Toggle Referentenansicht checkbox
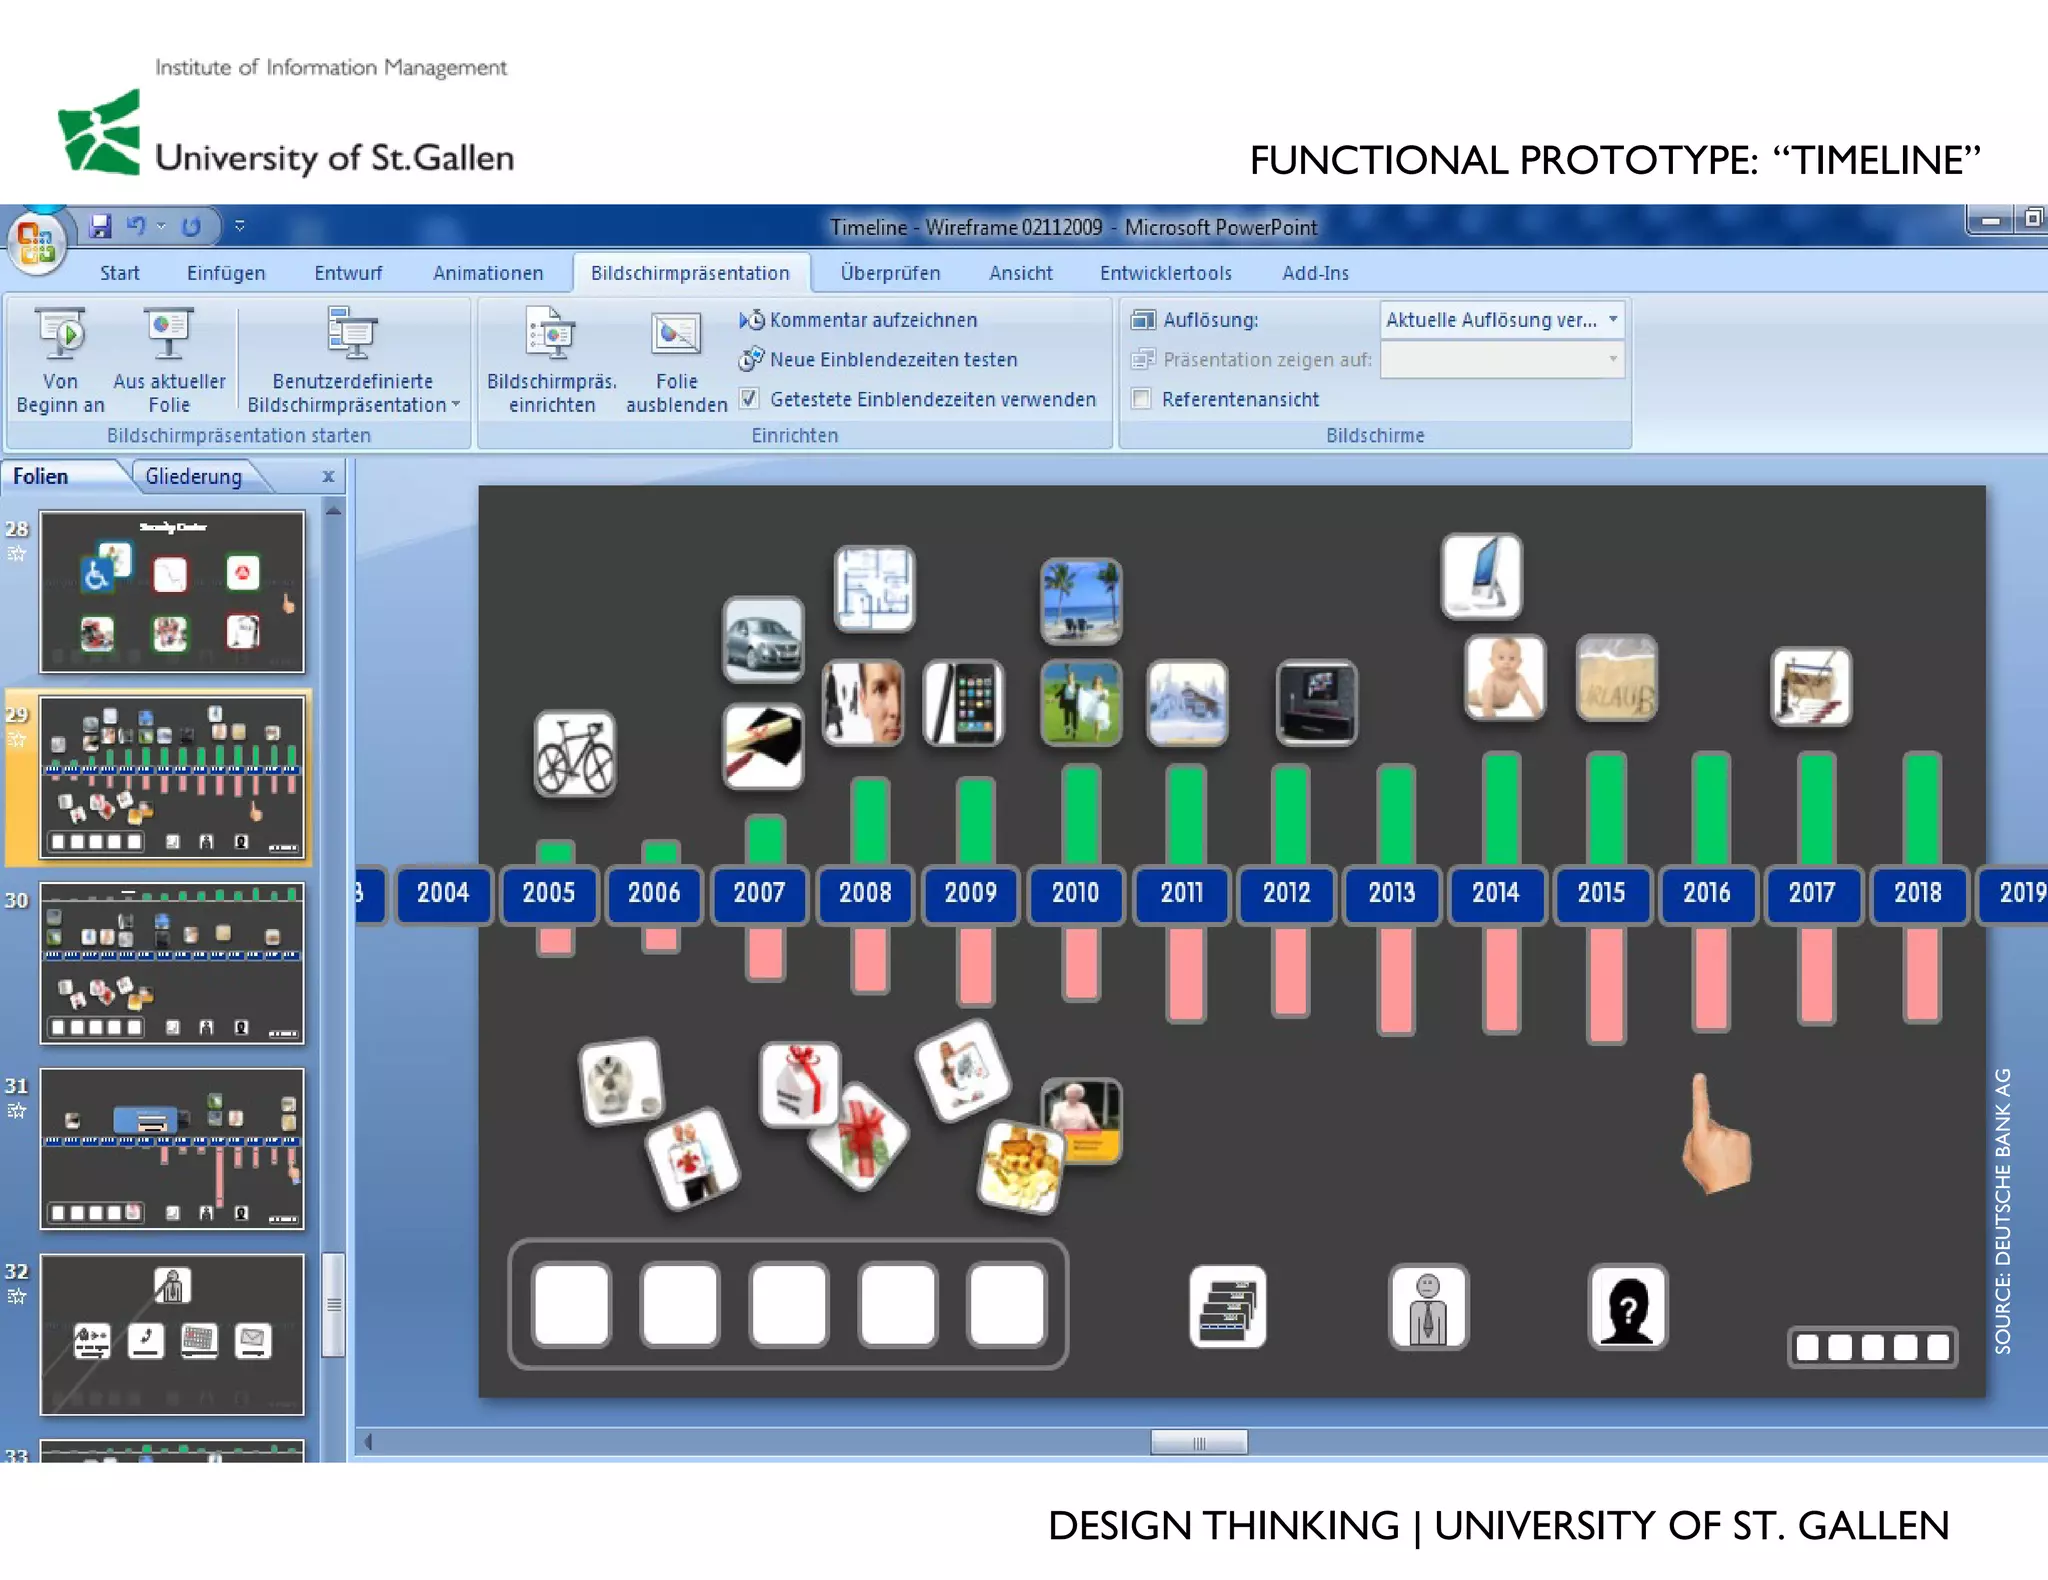Viewport: 2048px width, 1580px height. (x=1141, y=399)
